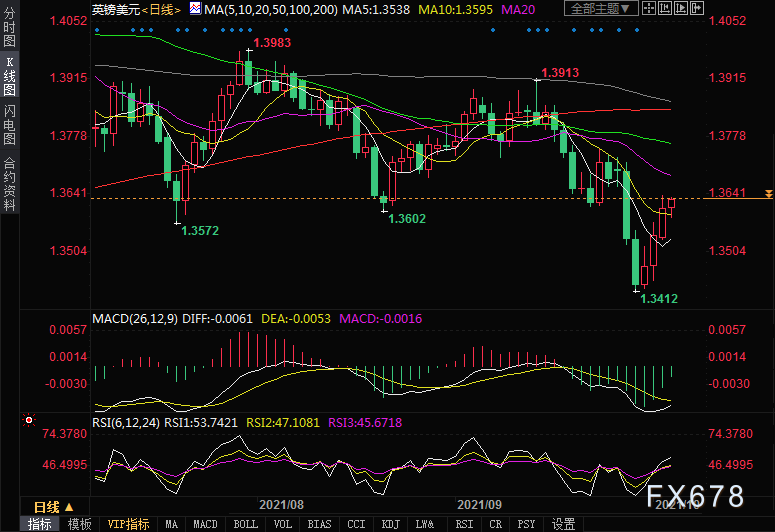
Task: Click the RSI(6,12,24) indicator label
Action: click(x=126, y=423)
